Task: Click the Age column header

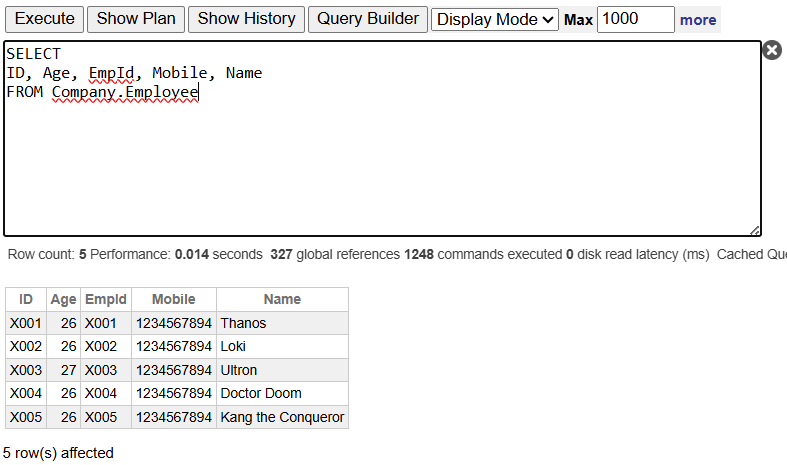Action: tap(63, 299)
